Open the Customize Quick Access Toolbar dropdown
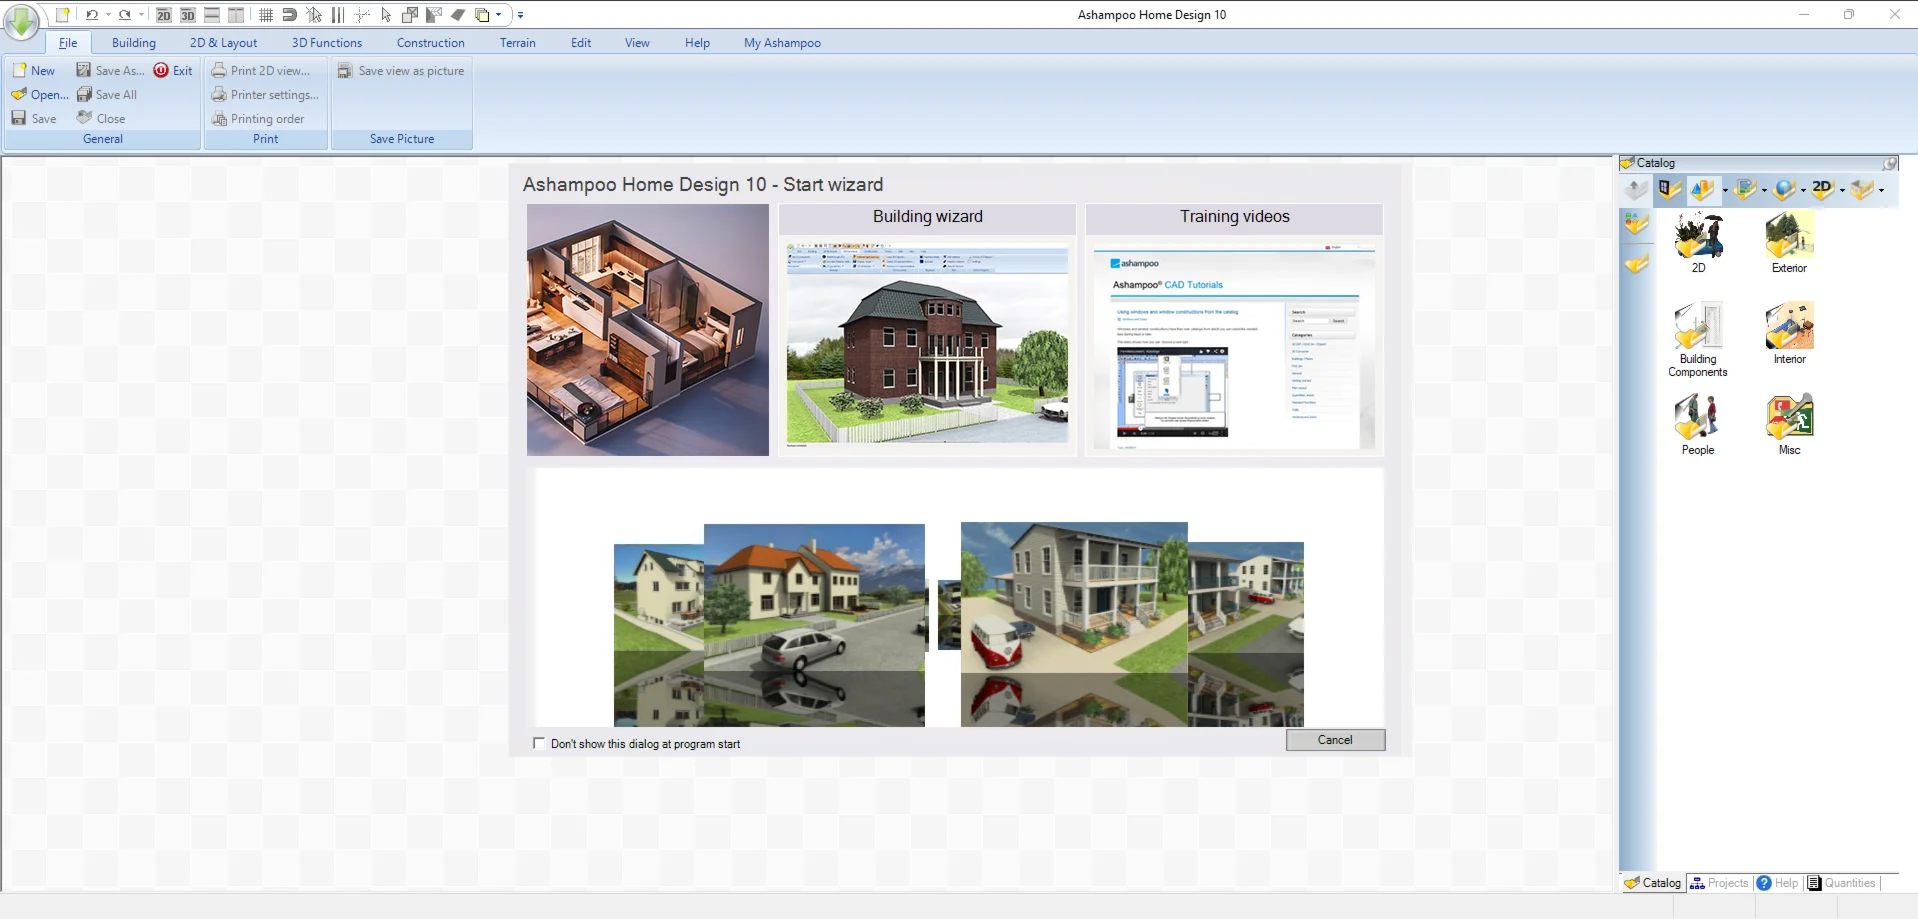The width and height of the screenshot is (1918, 919). (520, 15)
